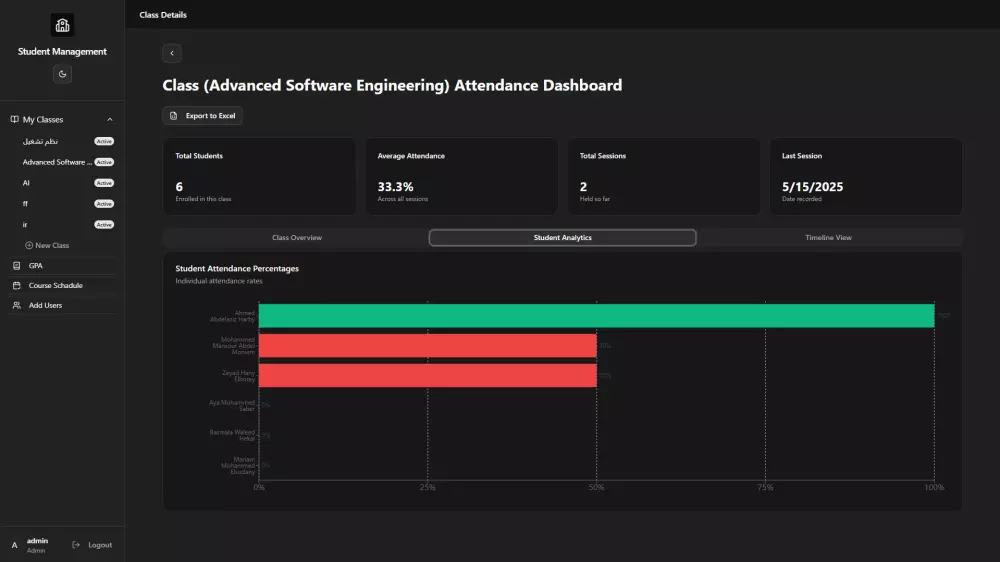Click the green 100% attendance bar
This screenshot has height=562, width=1000.
click(x=596, y=316)
